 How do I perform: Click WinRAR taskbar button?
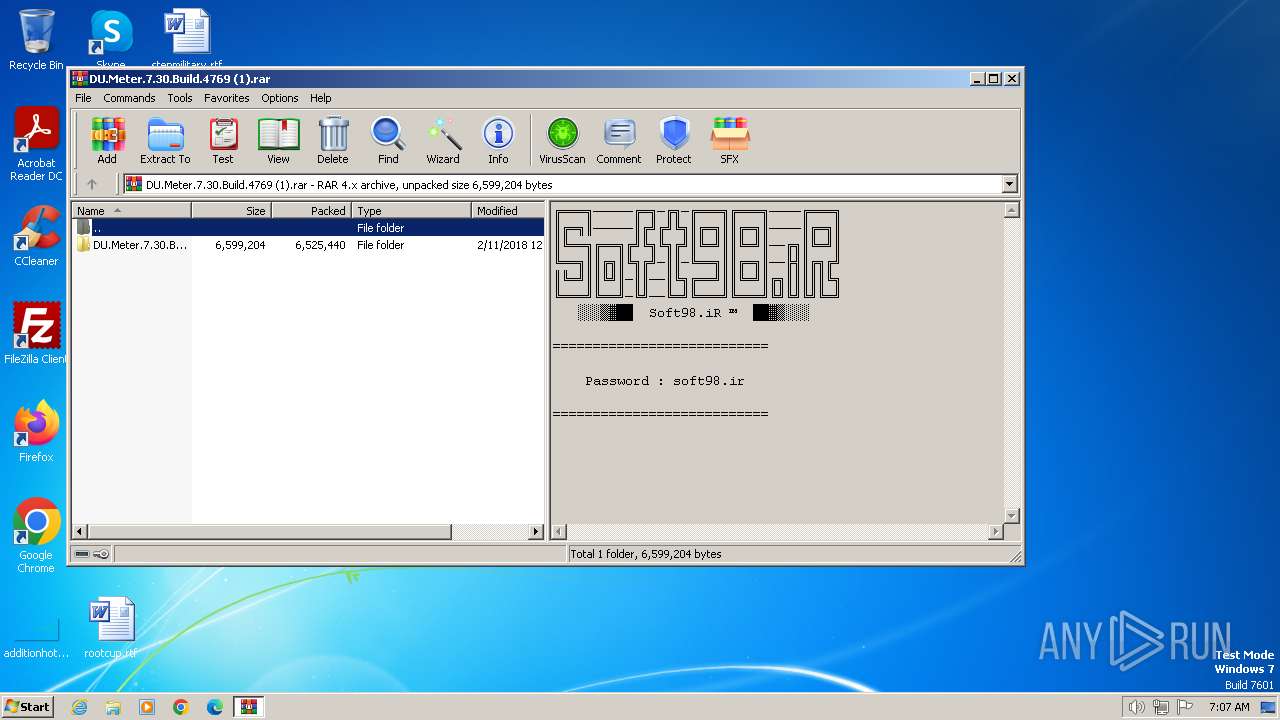tap(249, 707)
